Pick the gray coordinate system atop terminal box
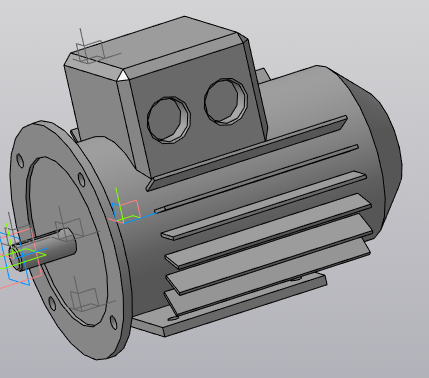Viewport: 429px width, 378px height. (x=94, y=50)
